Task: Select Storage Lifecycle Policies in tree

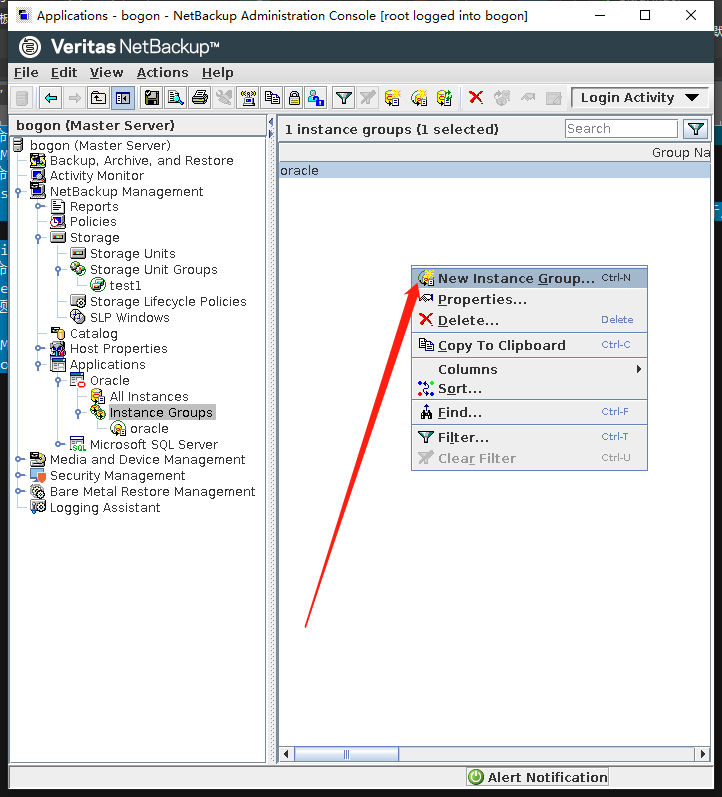Action: [168, 301]
